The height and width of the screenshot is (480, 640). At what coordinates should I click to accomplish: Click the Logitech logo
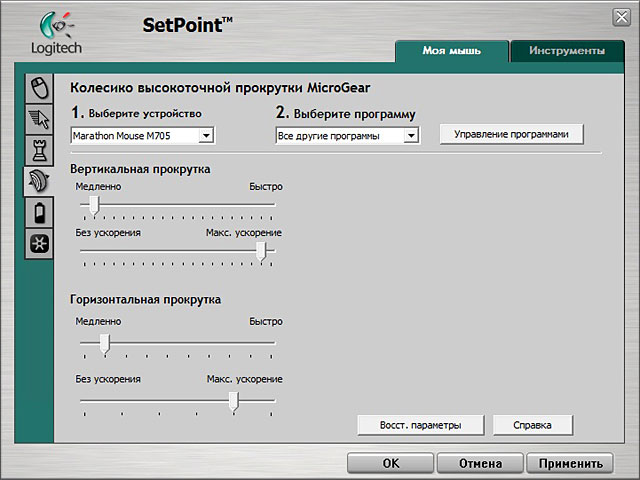click(x=57, y=33)
